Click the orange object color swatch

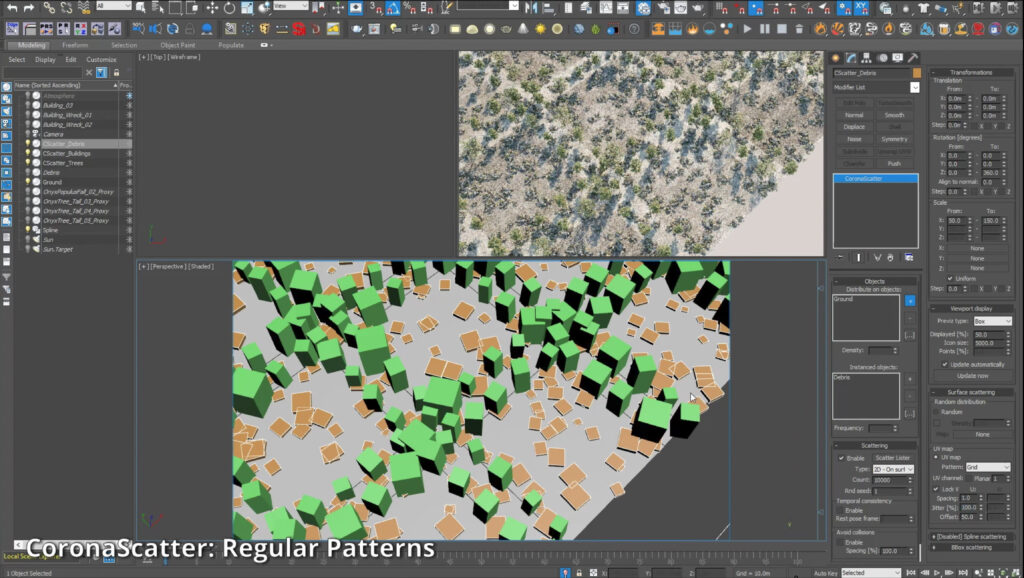(917, 73)
